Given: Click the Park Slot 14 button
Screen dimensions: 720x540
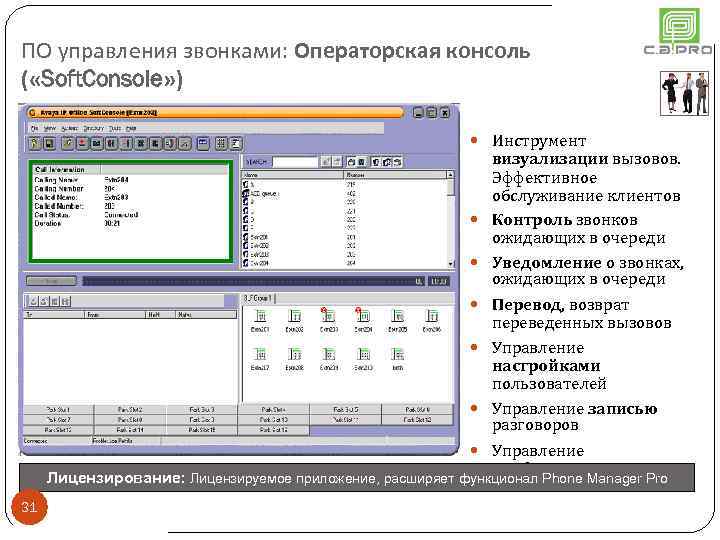Looking at the screenshot, I should pos(130,430).
